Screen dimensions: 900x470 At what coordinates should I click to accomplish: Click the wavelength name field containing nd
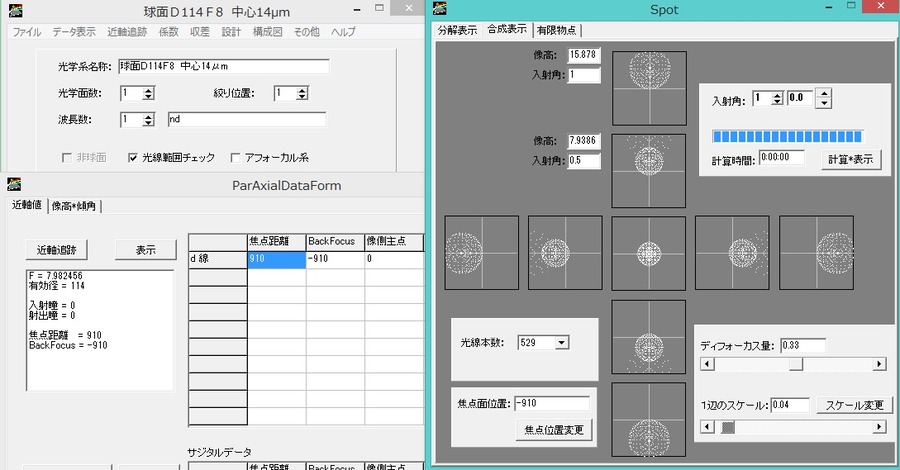pos(247,119)
